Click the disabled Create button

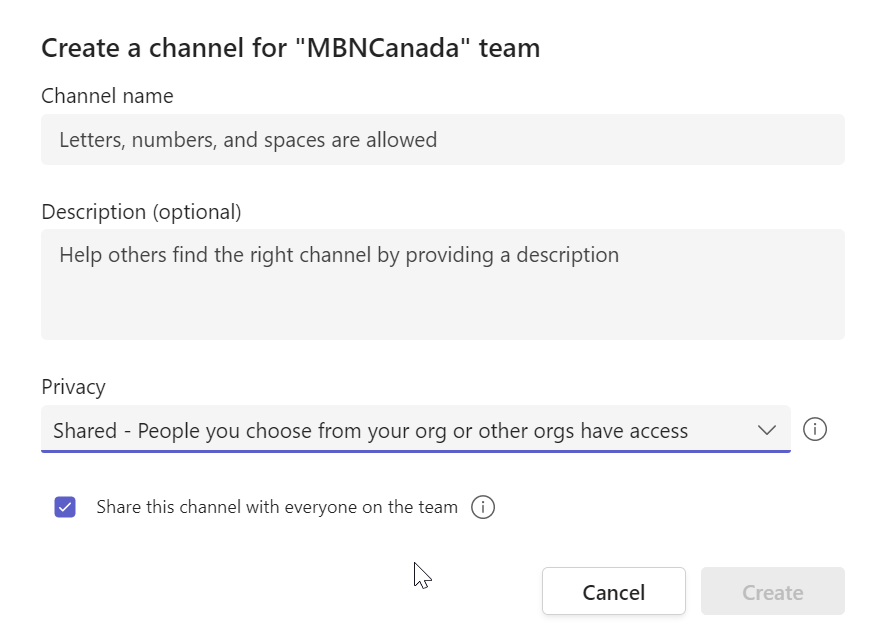(773, 592)
